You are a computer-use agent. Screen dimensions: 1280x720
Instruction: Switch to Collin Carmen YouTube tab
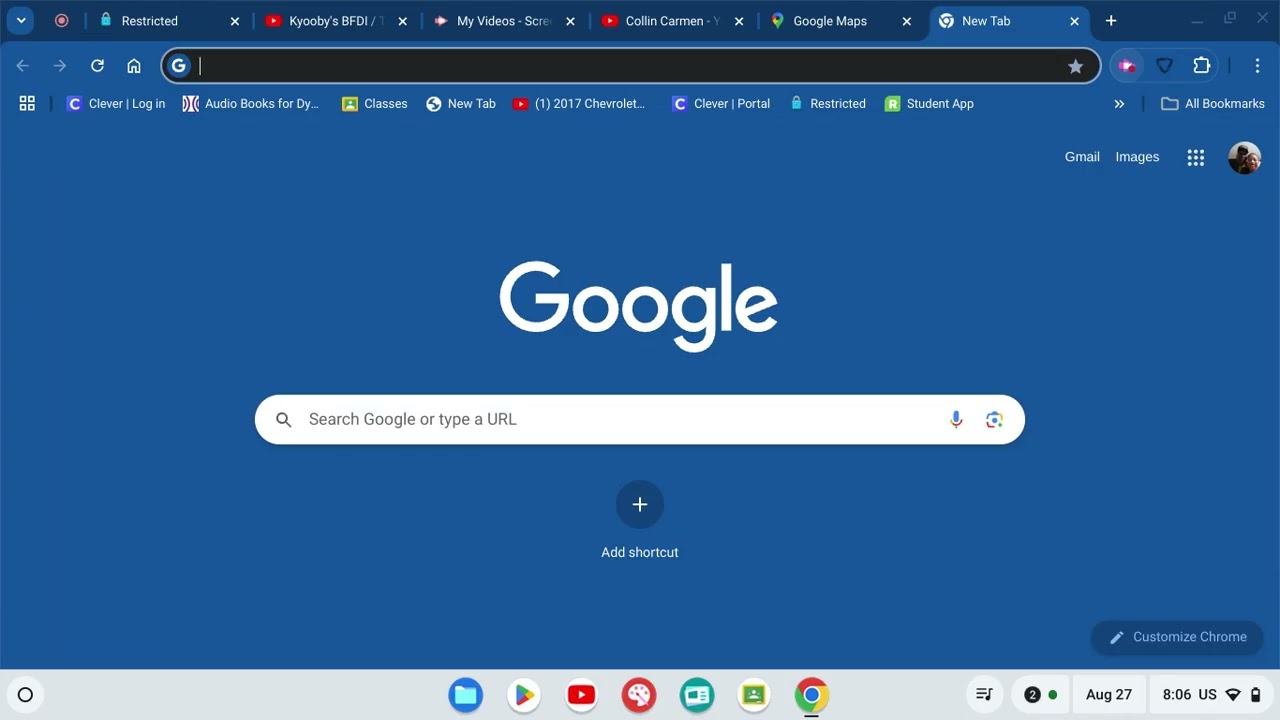pos(673,20)
